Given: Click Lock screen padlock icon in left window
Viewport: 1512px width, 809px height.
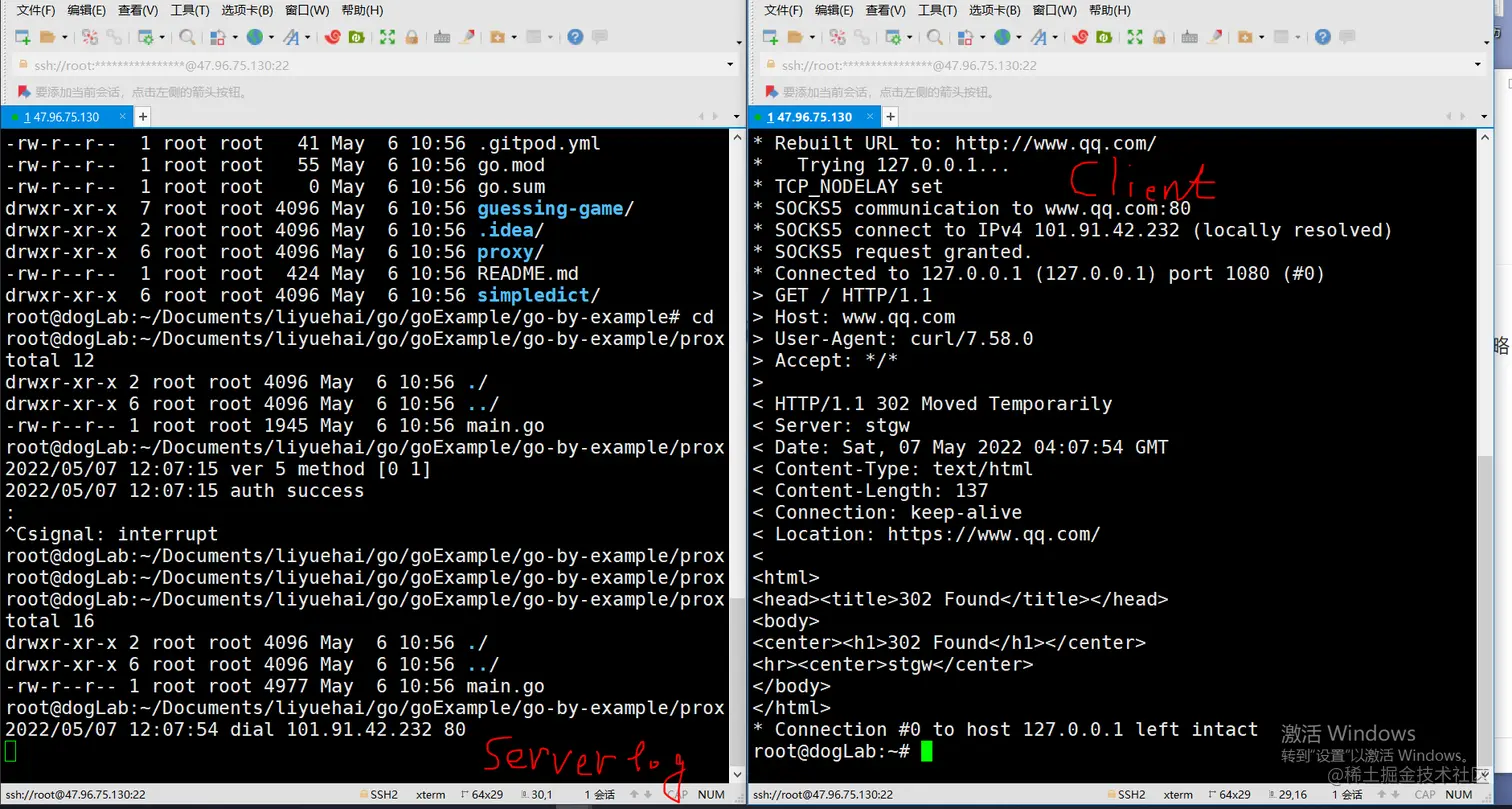Looking at the screenshot, I should click(411, 37).
